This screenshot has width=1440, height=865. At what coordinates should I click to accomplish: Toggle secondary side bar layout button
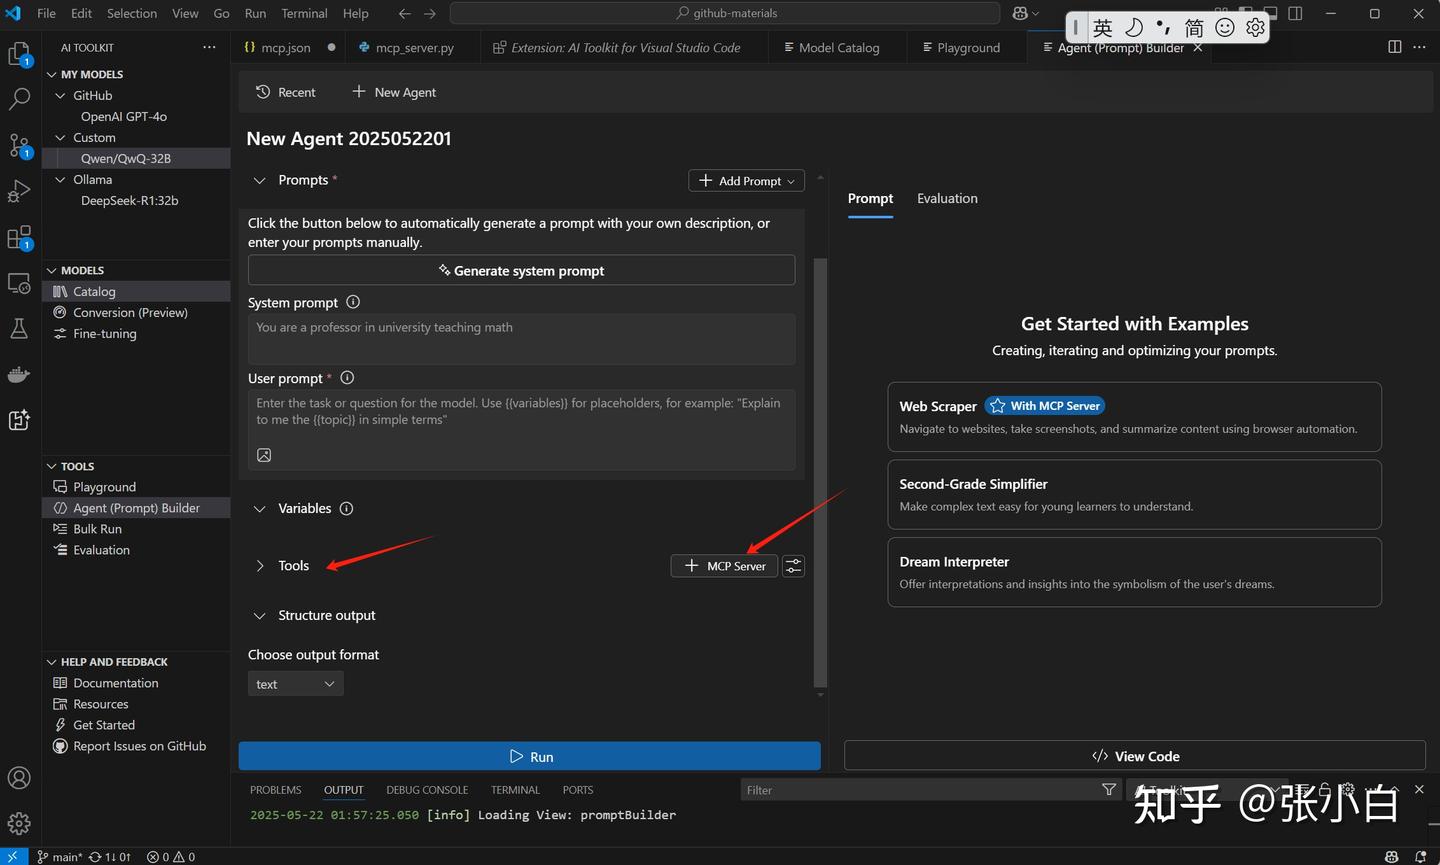click(x=1296, y=13)
